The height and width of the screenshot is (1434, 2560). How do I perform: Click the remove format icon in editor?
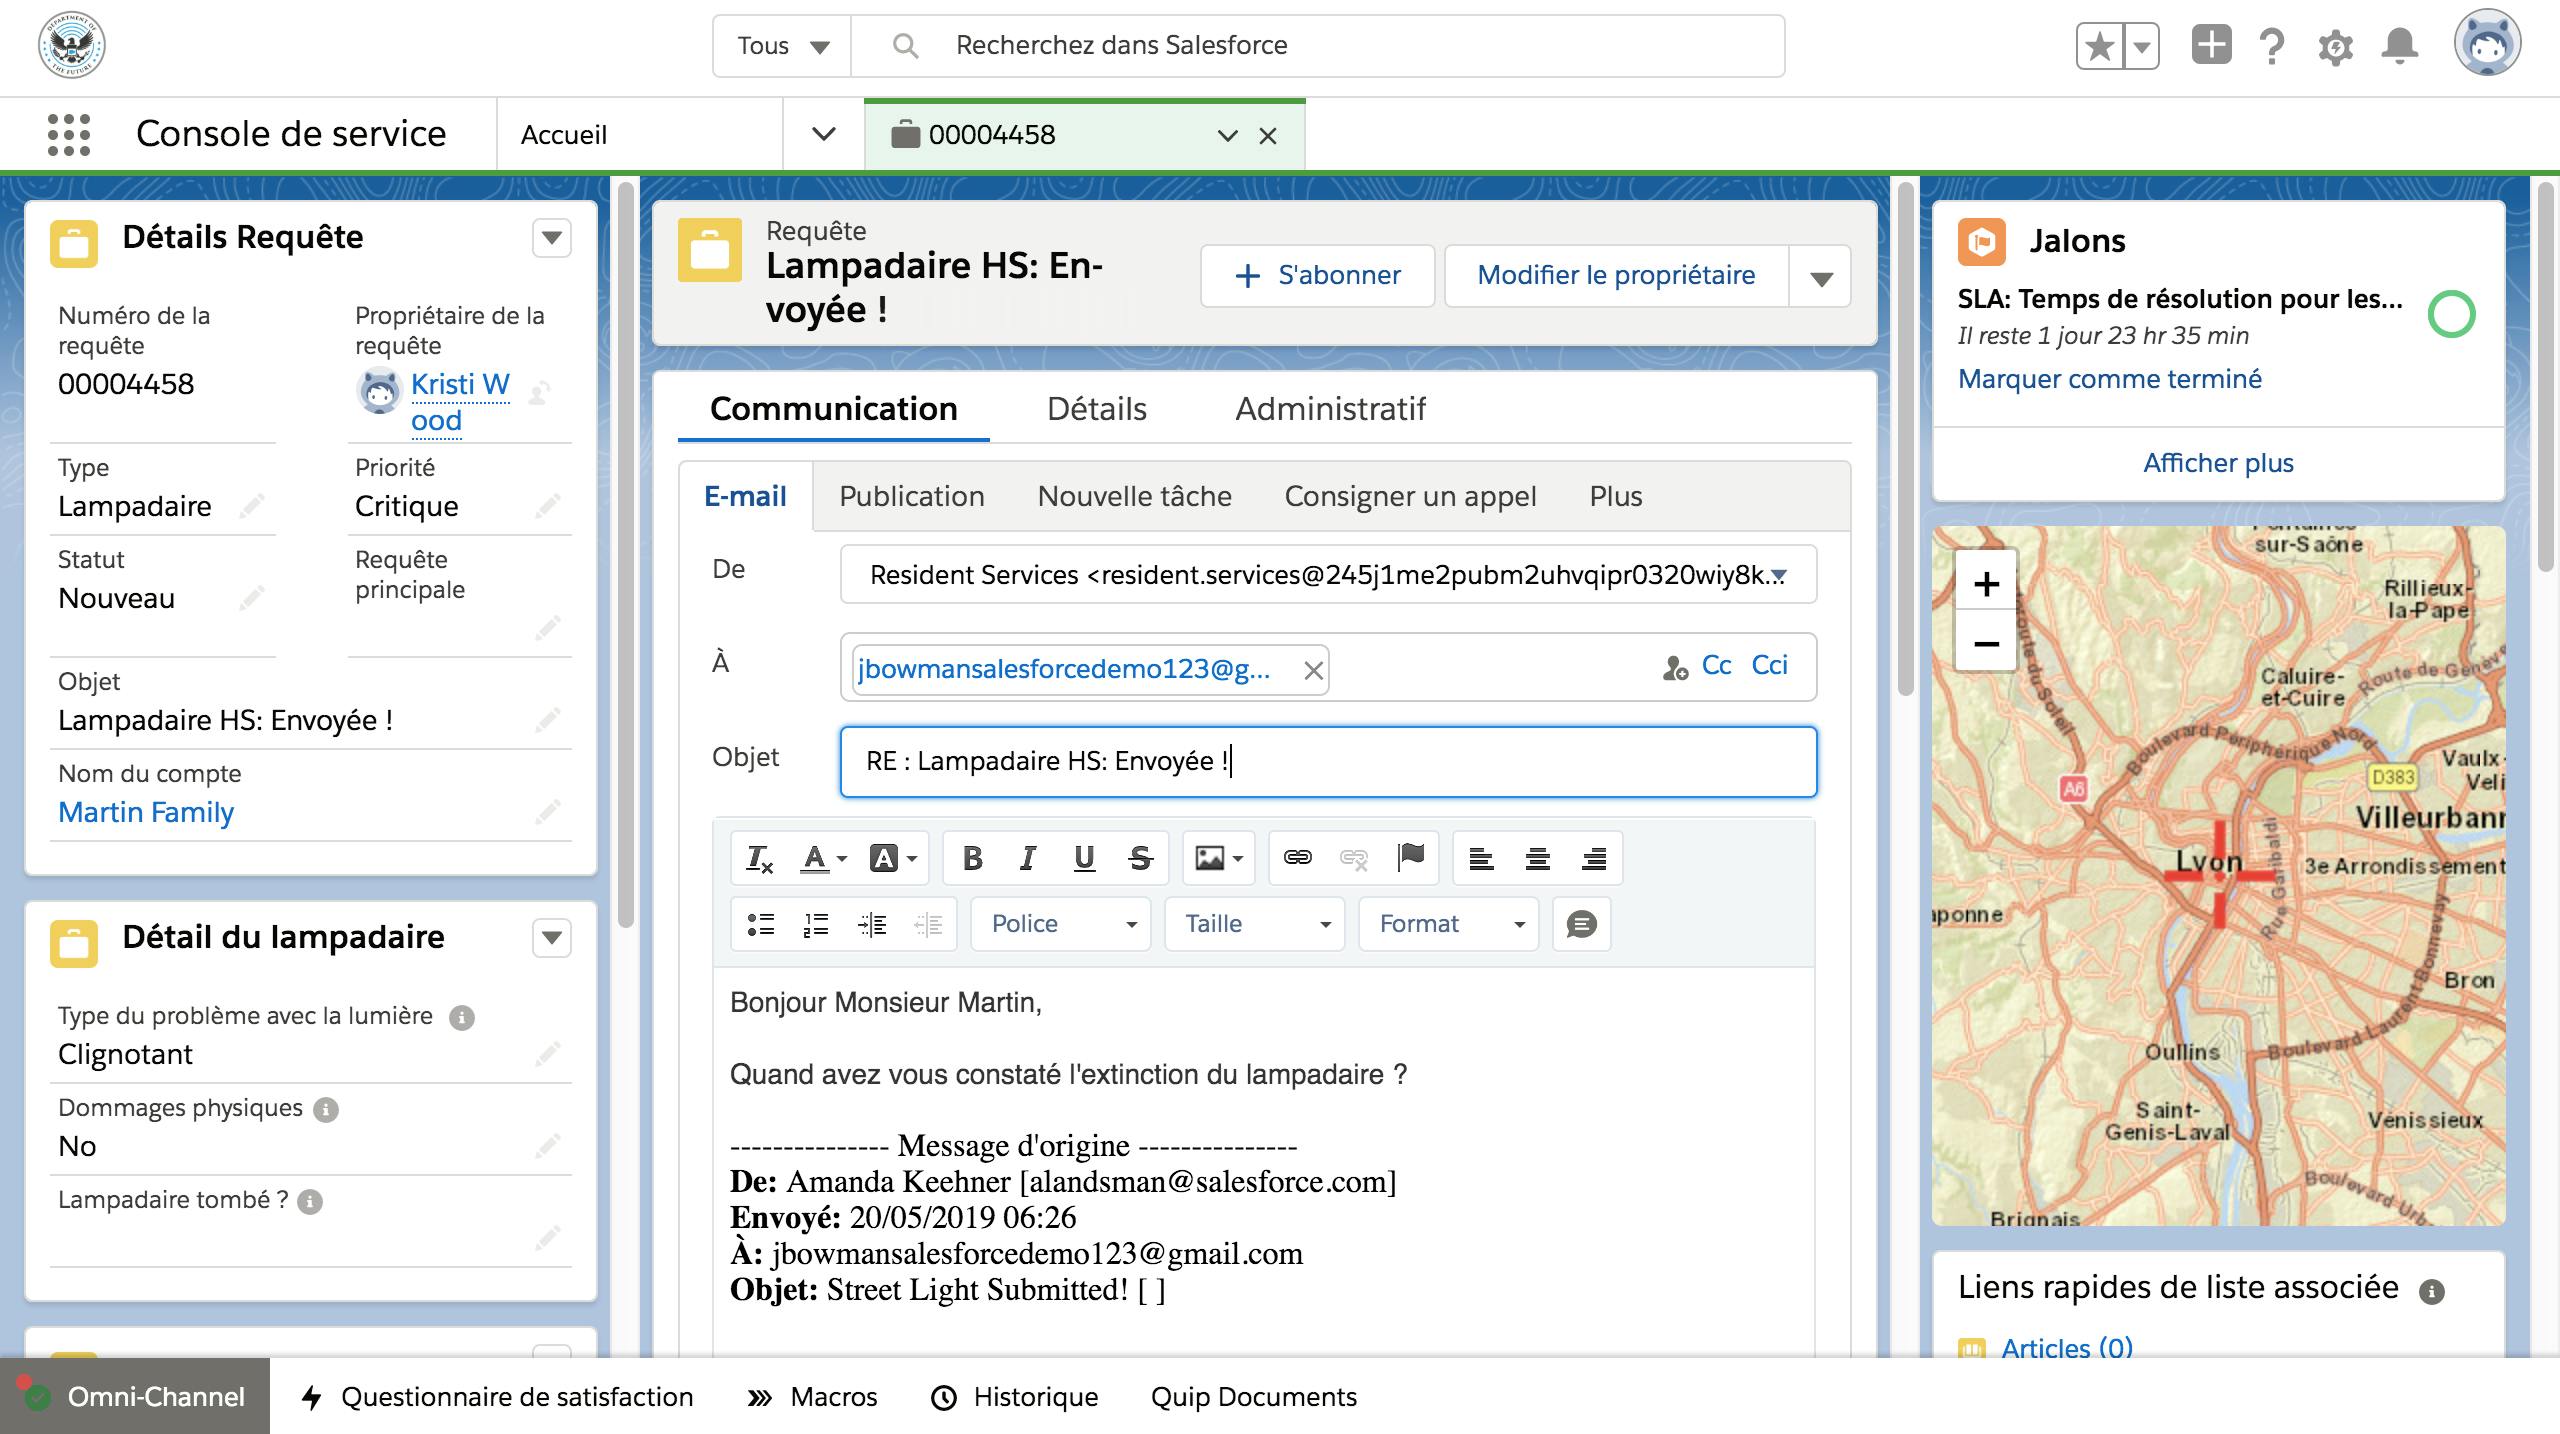pos(759,858)
